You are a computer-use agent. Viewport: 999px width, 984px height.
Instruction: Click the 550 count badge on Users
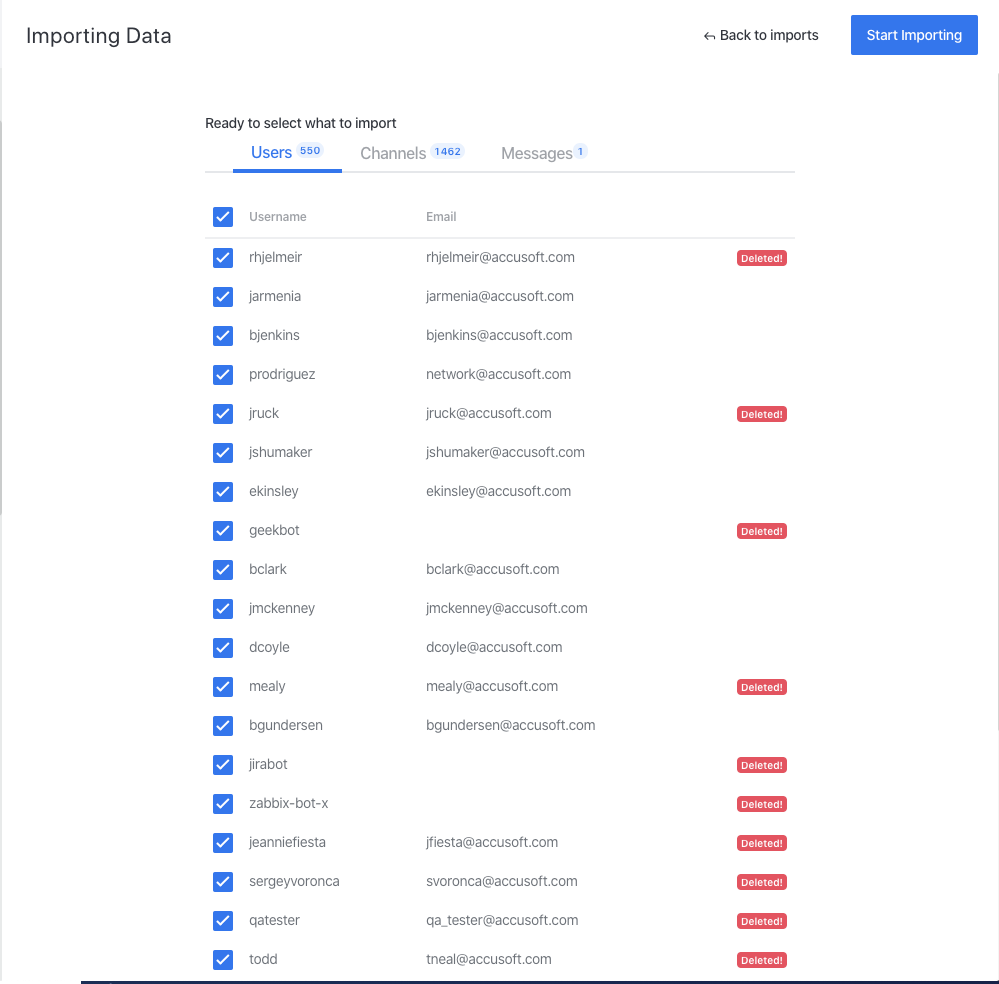310,151
